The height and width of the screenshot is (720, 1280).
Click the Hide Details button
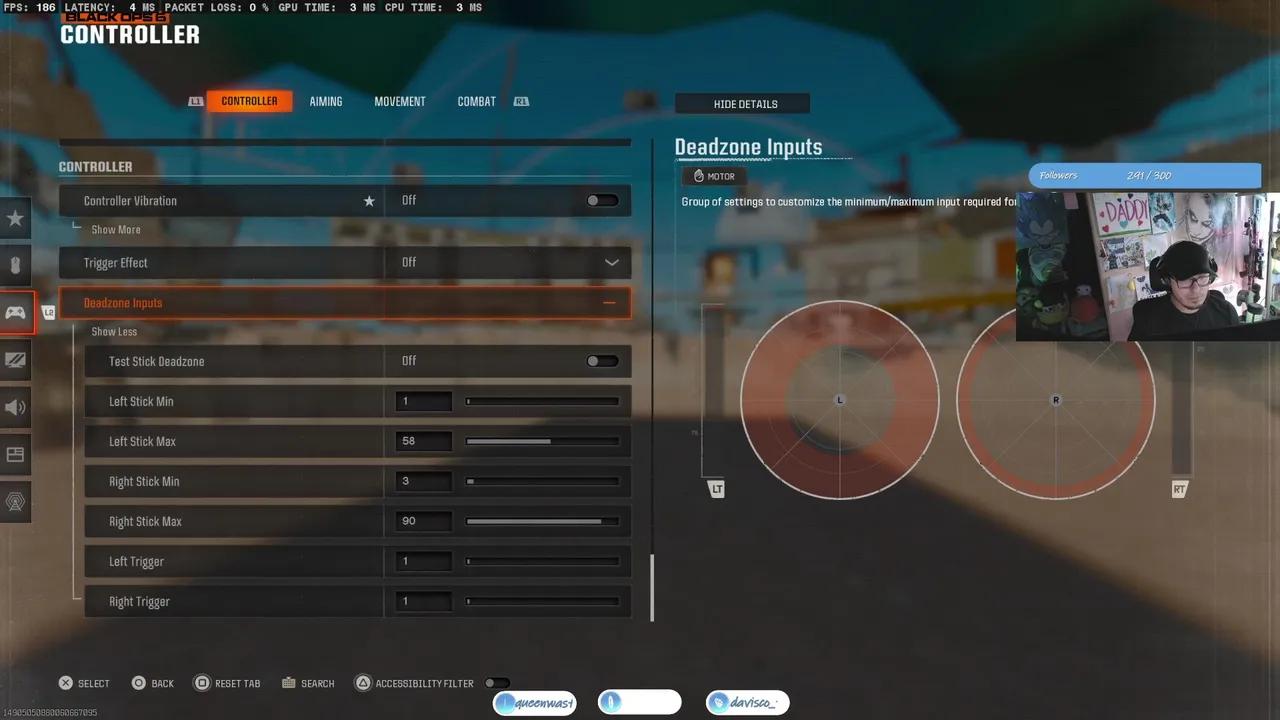[x=743, y=104]
